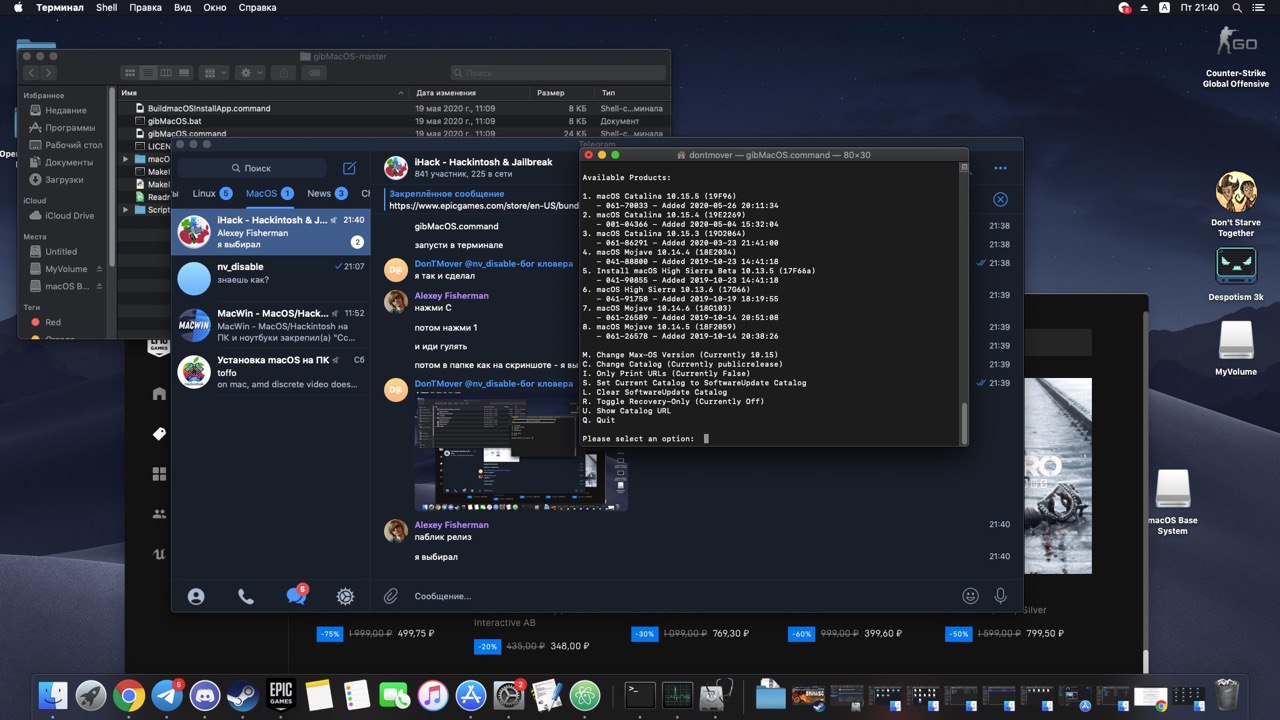Open Counter-Strike Global Offensive desktop icon
The width and height of the screenshot is (1280, 720).
(1236, 57)
